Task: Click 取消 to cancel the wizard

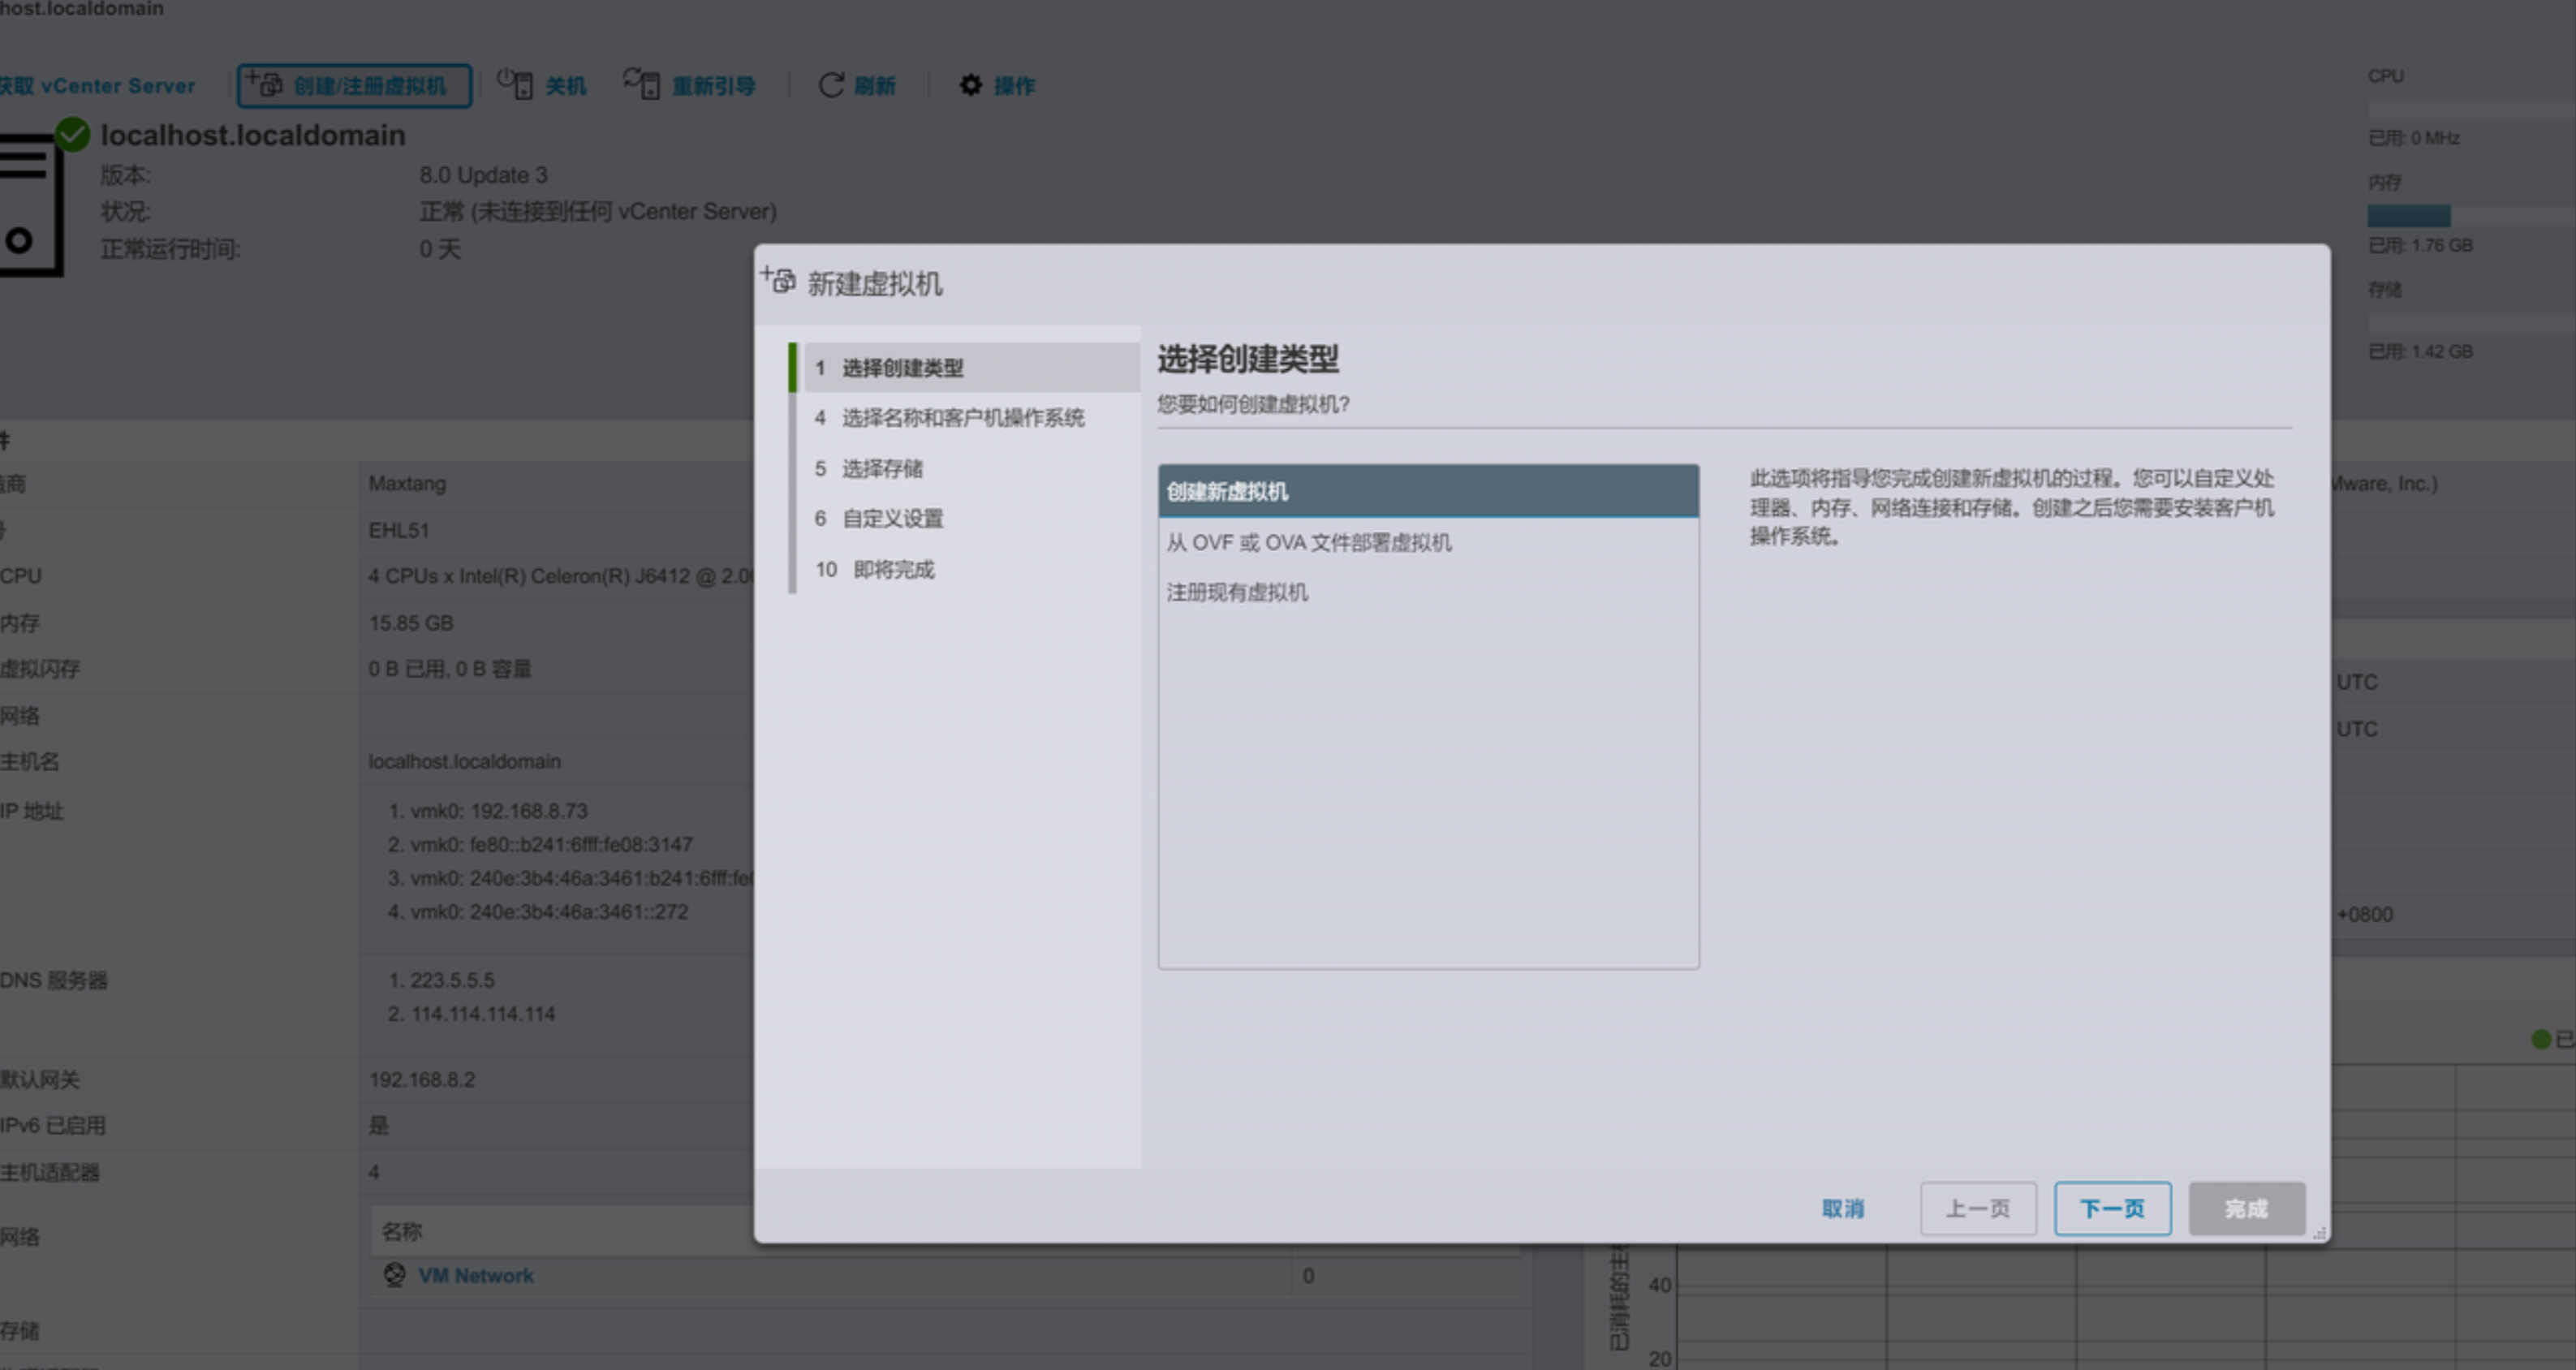Action: 1842,1208
